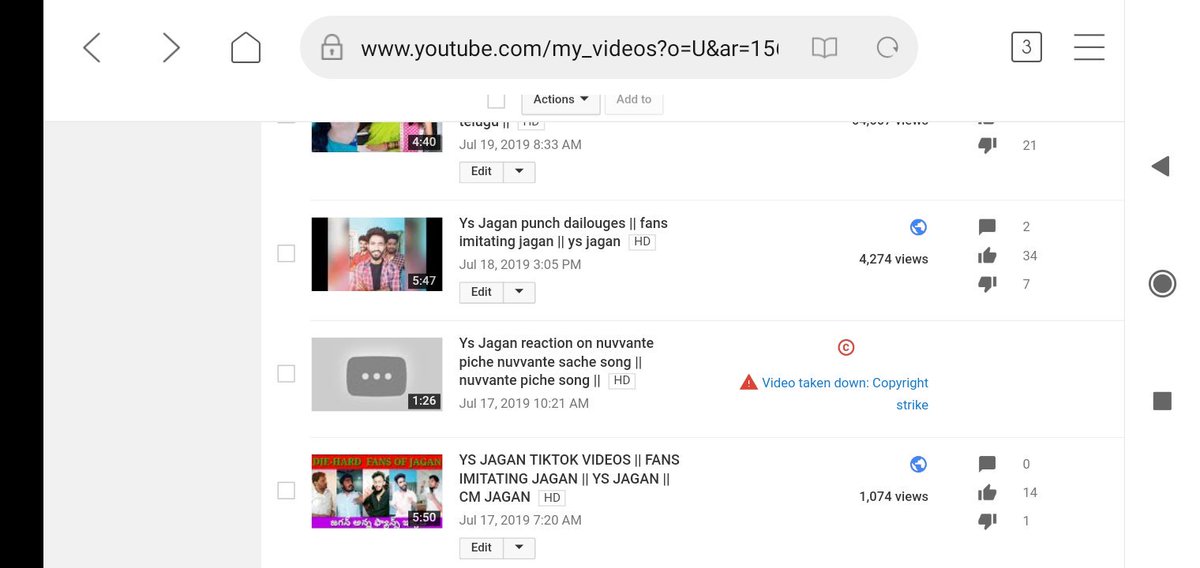Tick the select-all checkbox beside Actions
1200x568 pixels.
coord(496,100)
